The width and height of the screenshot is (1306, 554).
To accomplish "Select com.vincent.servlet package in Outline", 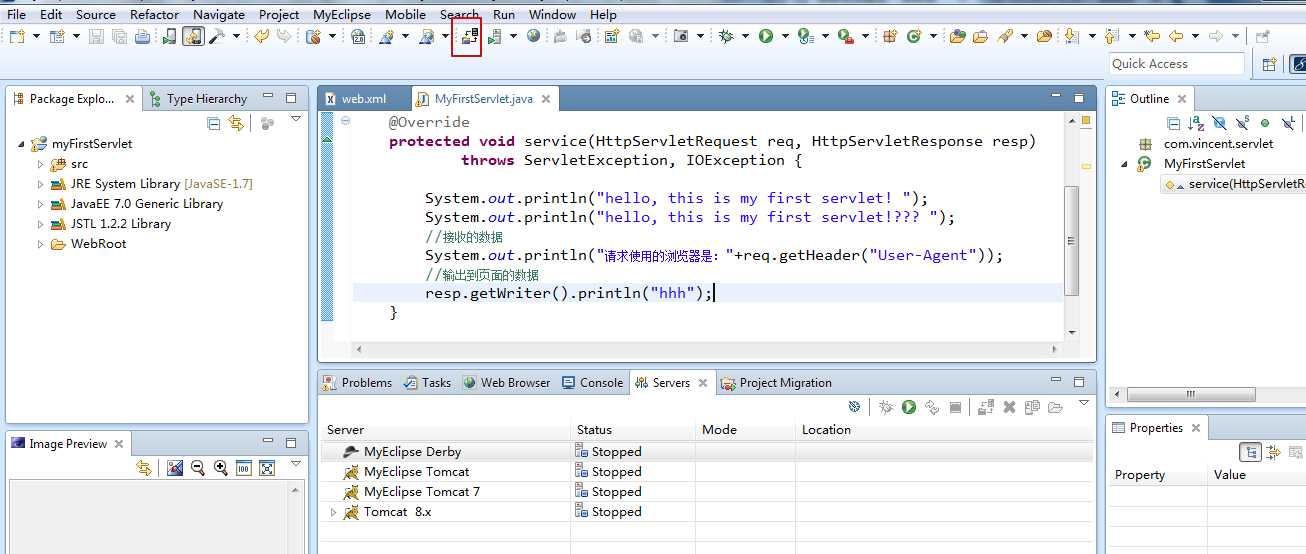I will point(1205,144).
